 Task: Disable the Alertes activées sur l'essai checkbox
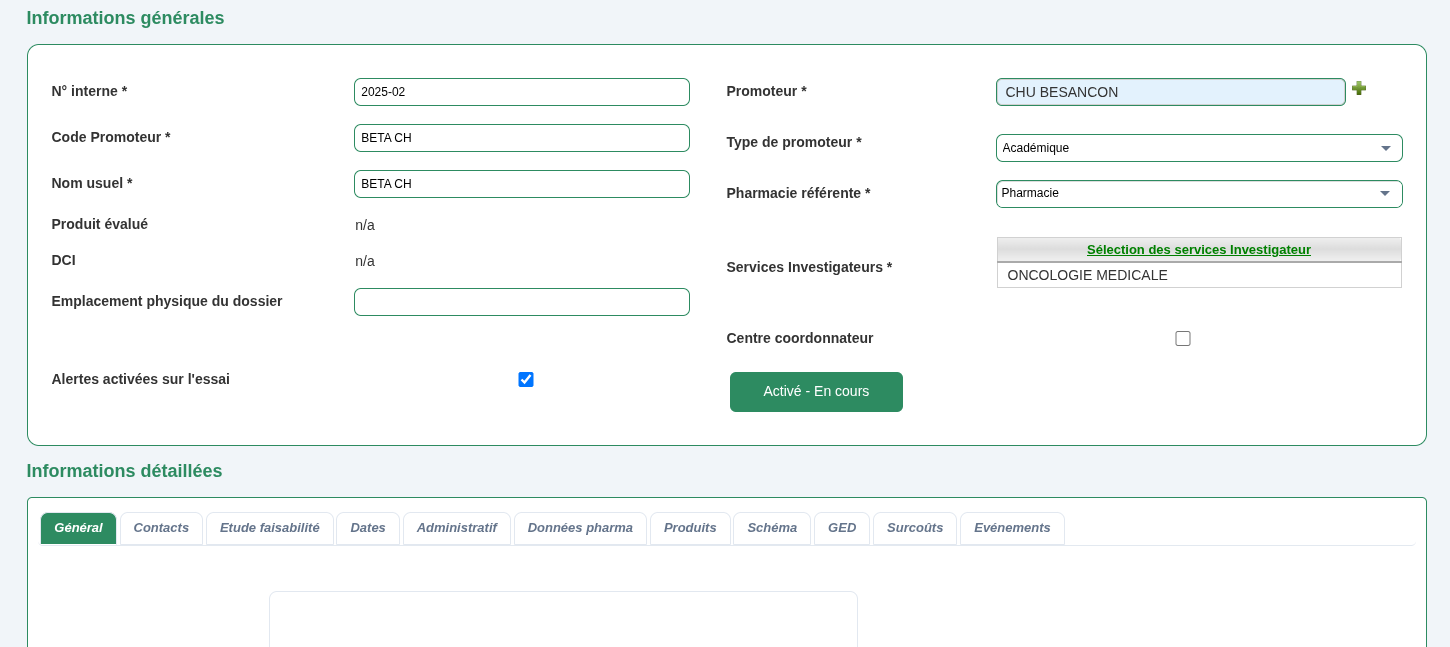525,379
